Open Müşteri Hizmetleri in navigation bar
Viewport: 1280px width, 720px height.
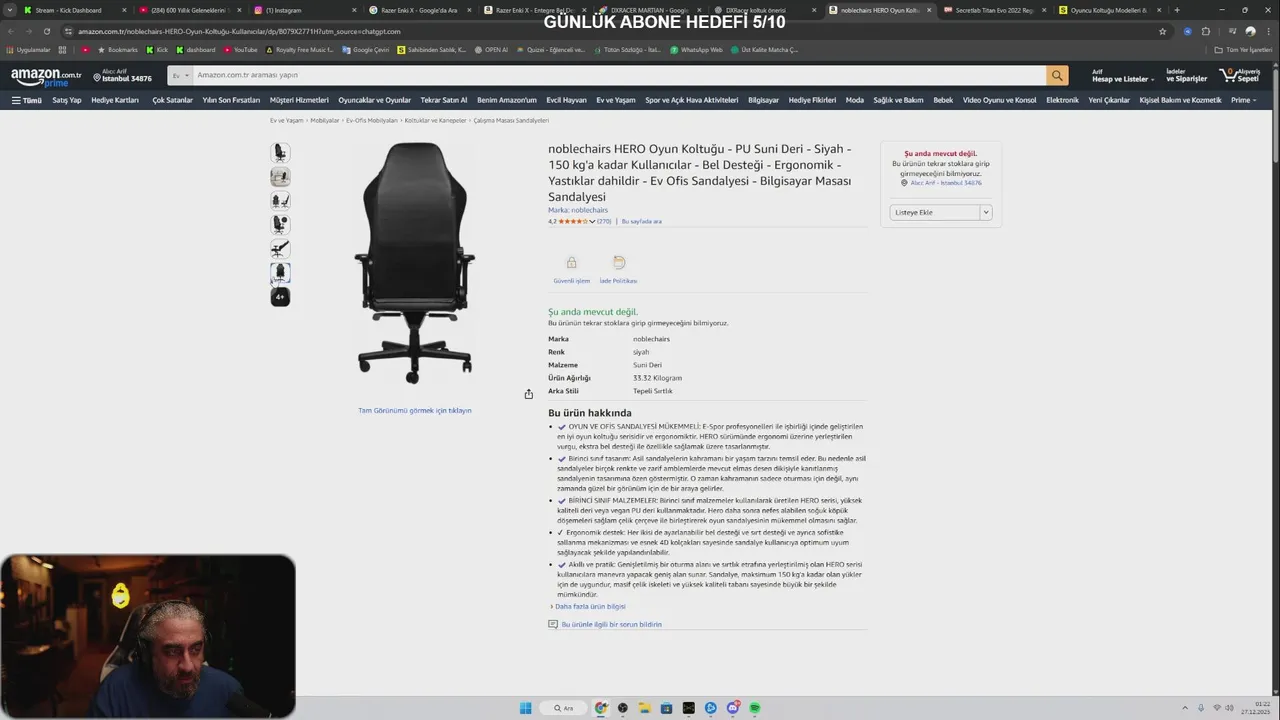click(x=299, y=100)
